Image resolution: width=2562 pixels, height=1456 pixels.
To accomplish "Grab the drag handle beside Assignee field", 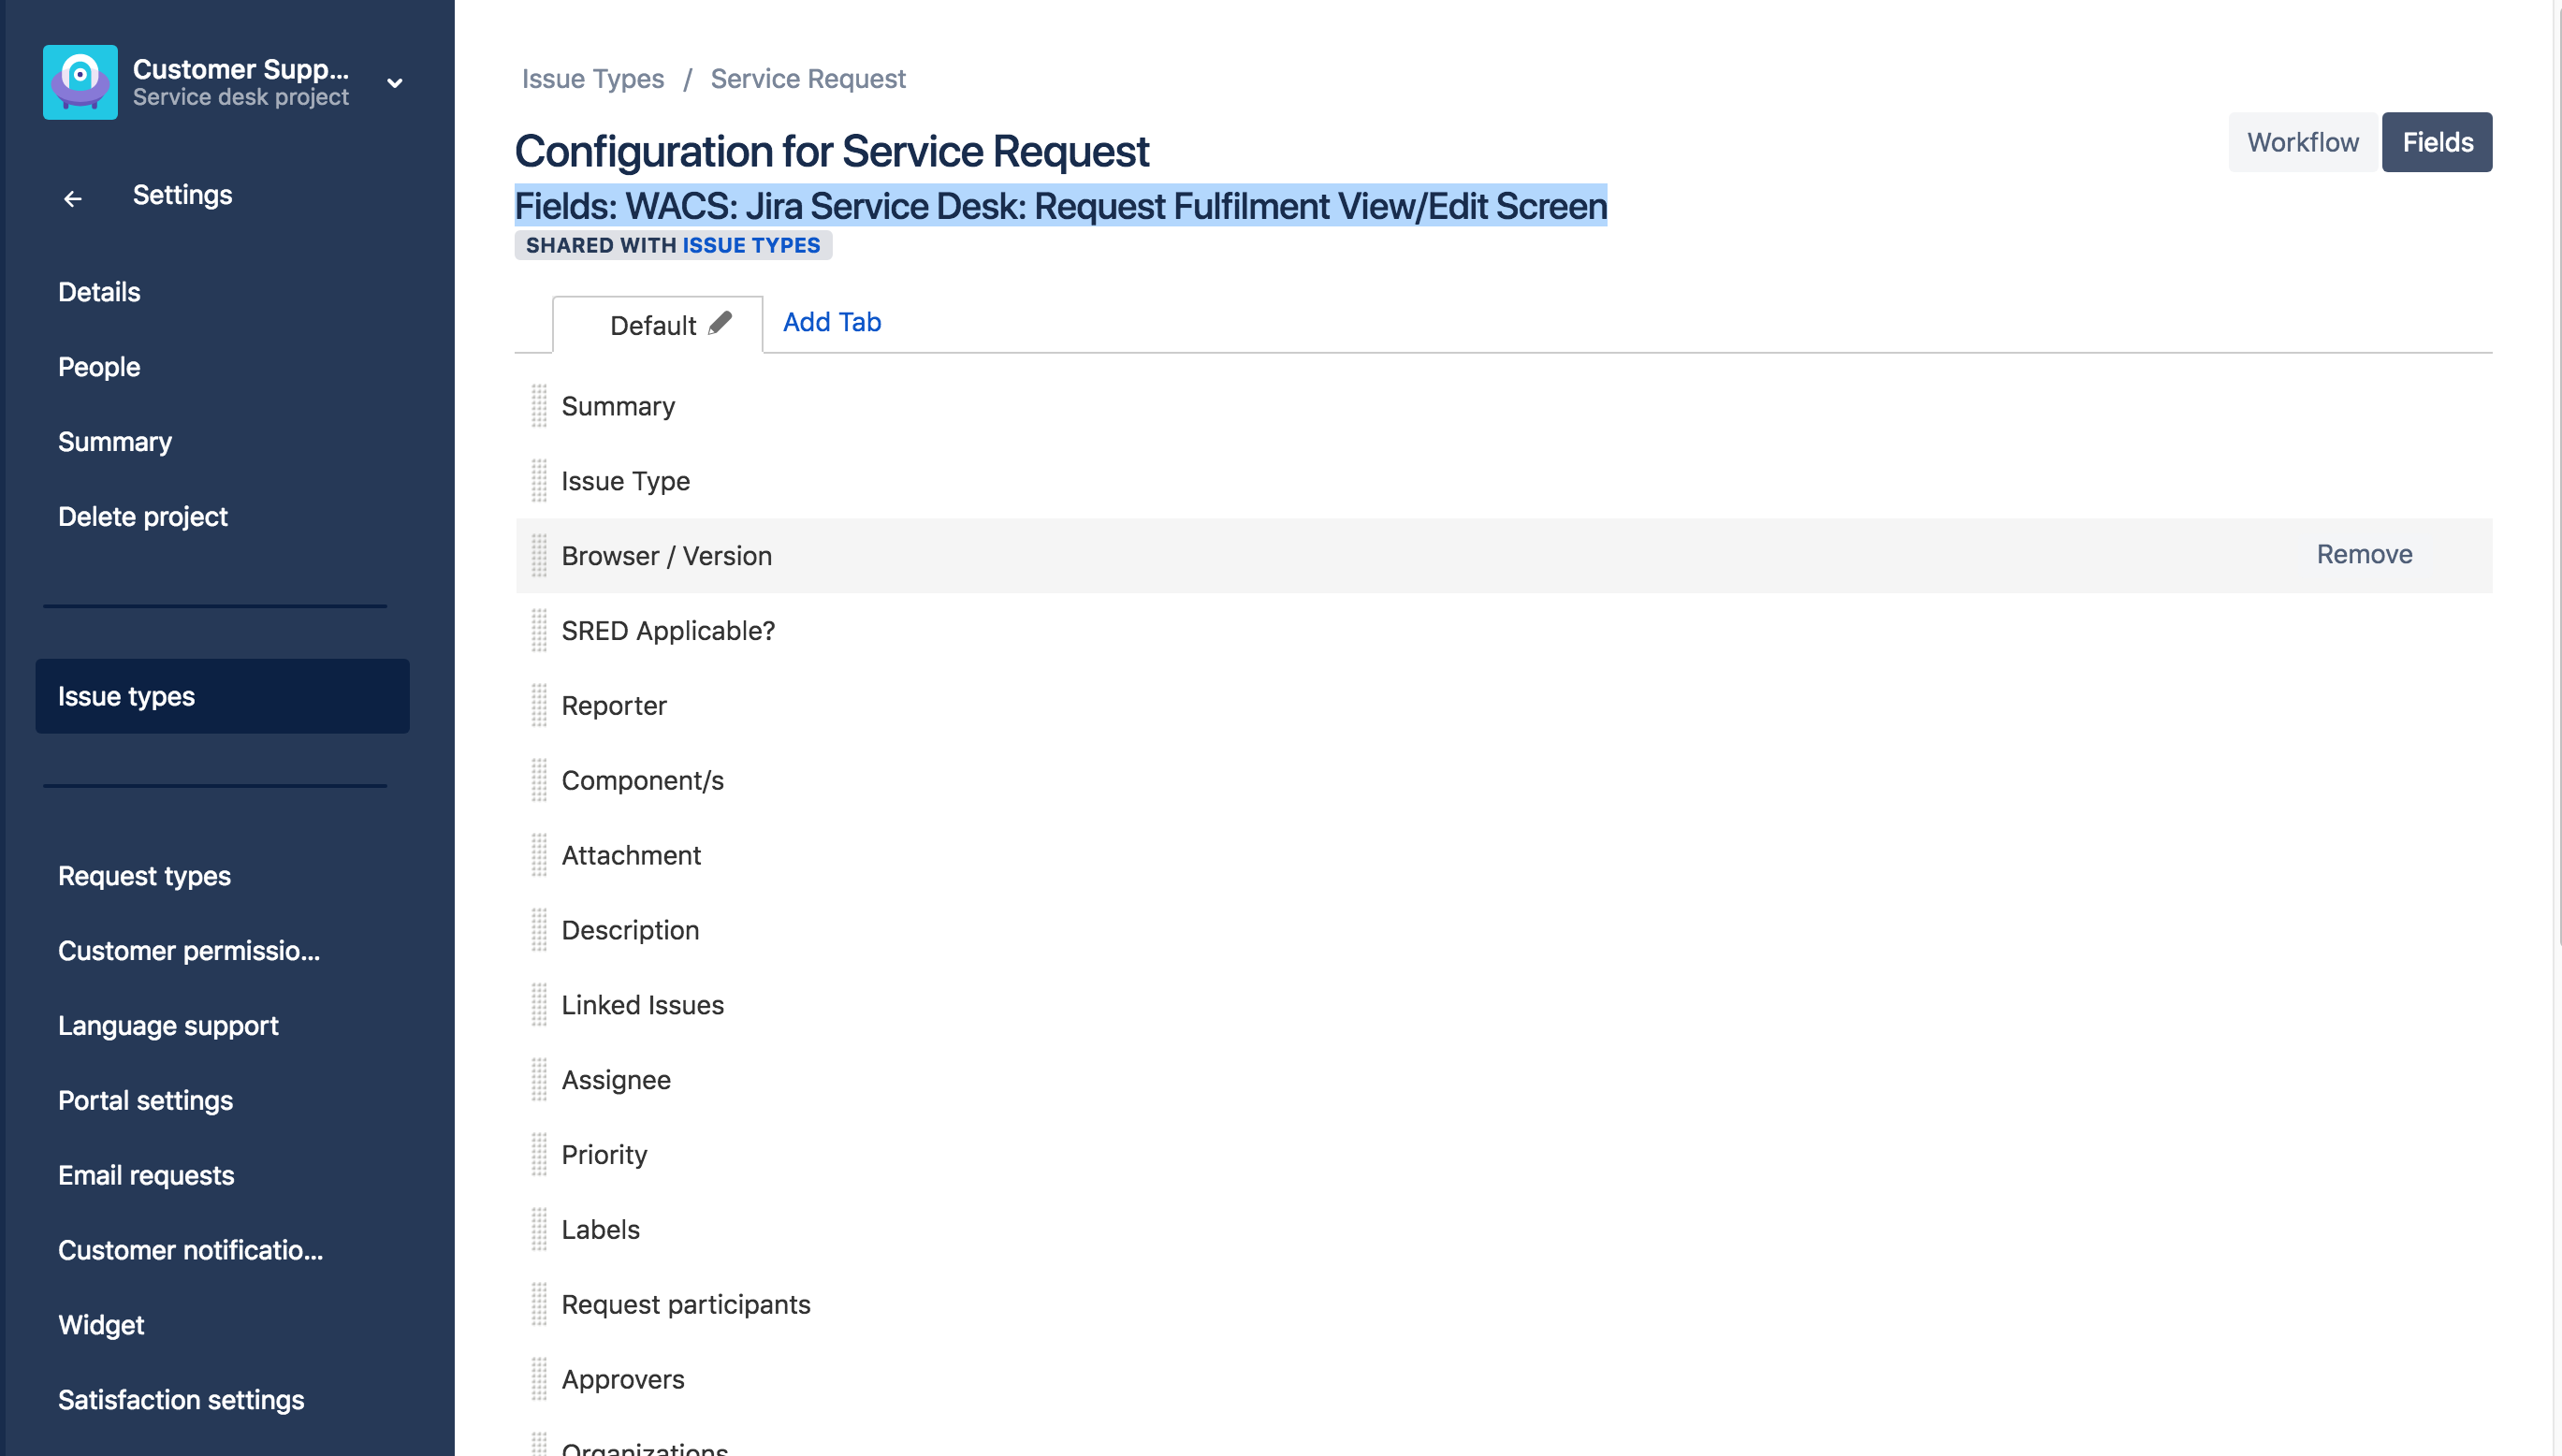I will click(539, 1080).
